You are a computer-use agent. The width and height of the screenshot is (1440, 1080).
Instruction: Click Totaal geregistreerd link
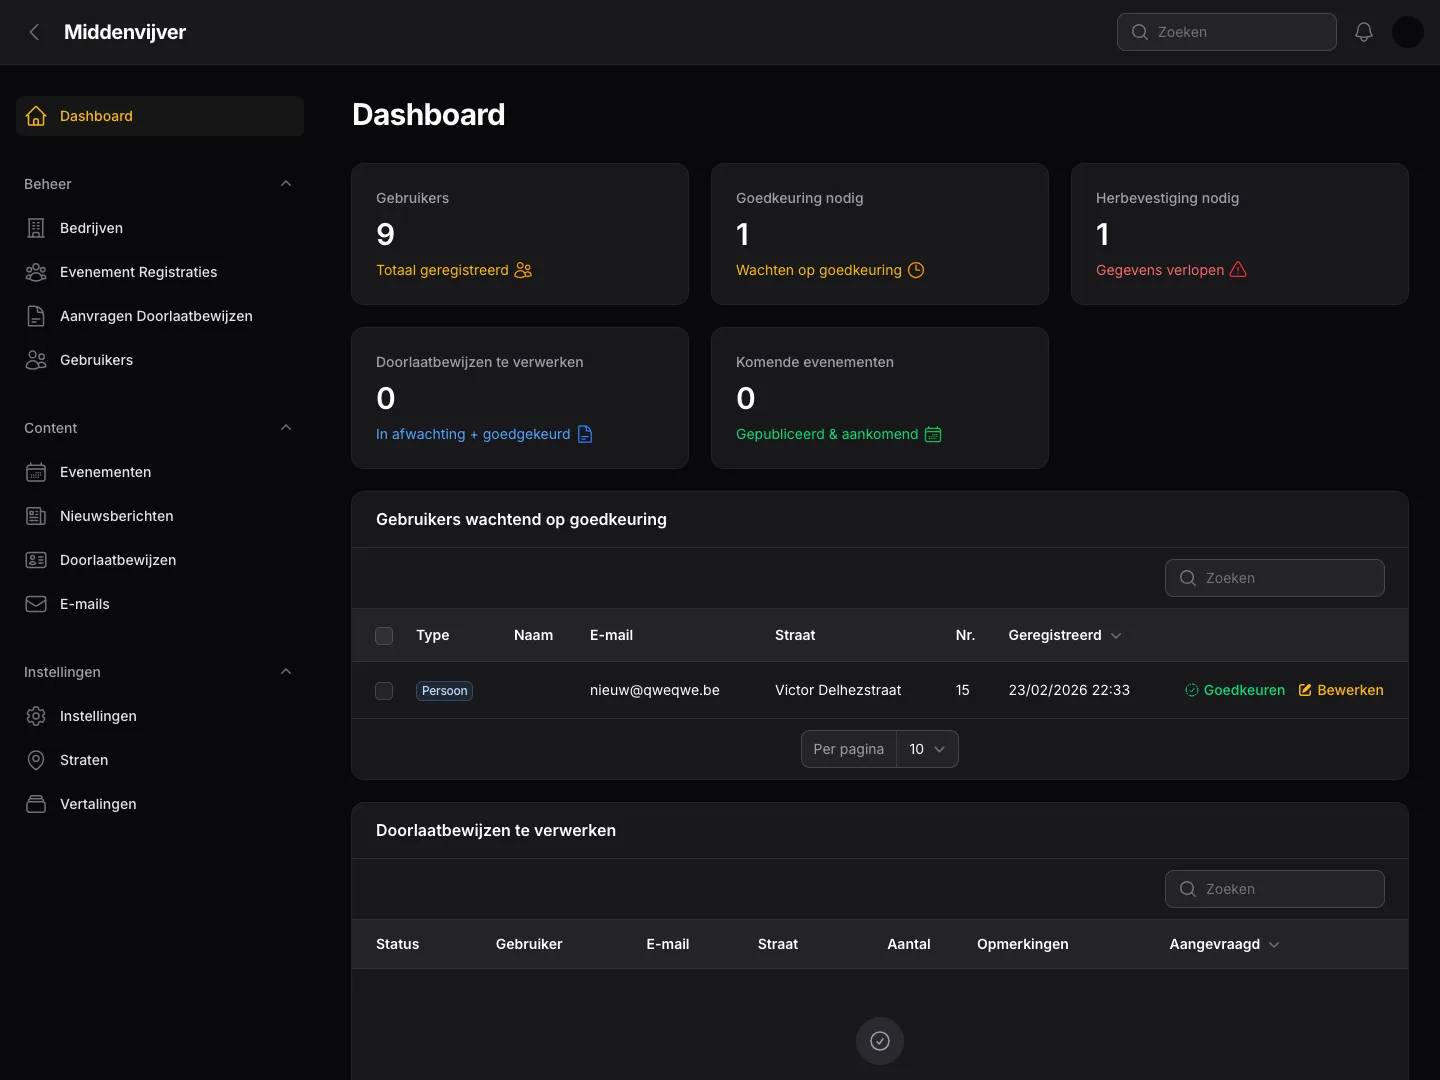[x=454, y=270]
